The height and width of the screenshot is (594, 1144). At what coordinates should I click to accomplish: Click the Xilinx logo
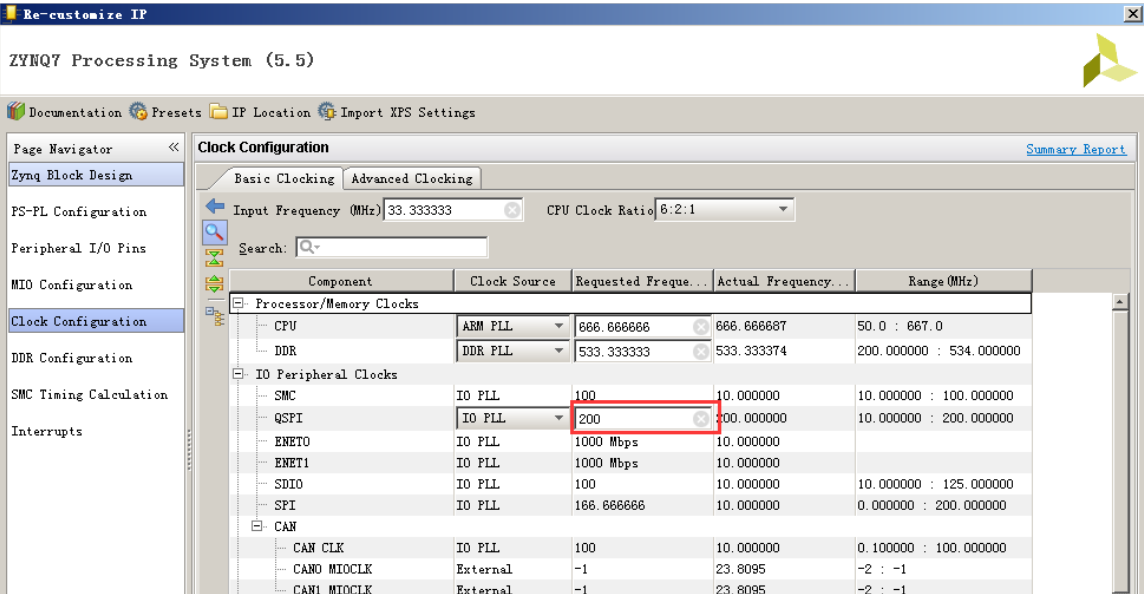pos(1110,61)
